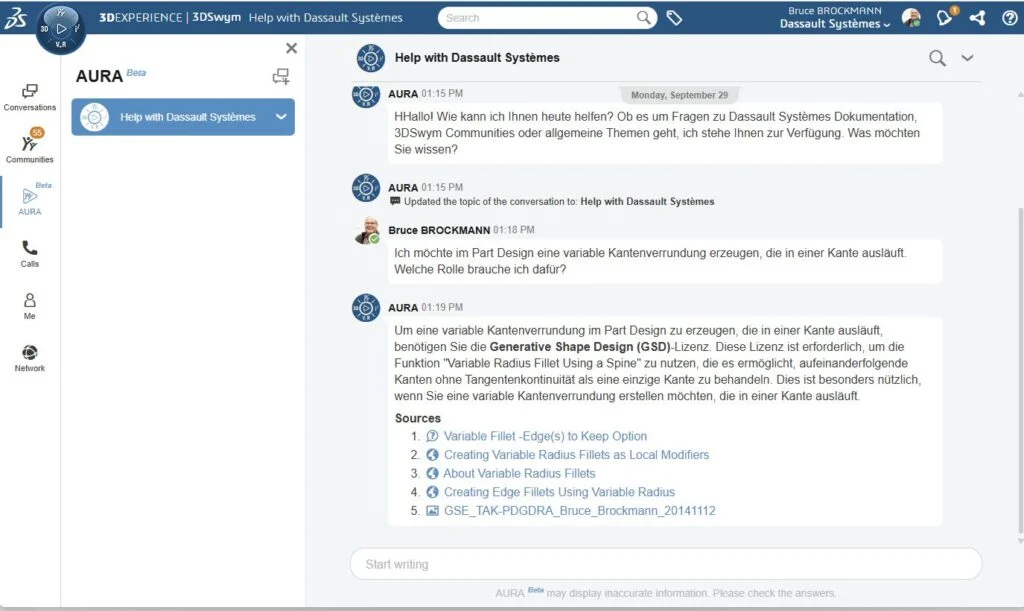
Task: Open Bruce Brockmann profile avatar in header
Action: click(911, 18)
